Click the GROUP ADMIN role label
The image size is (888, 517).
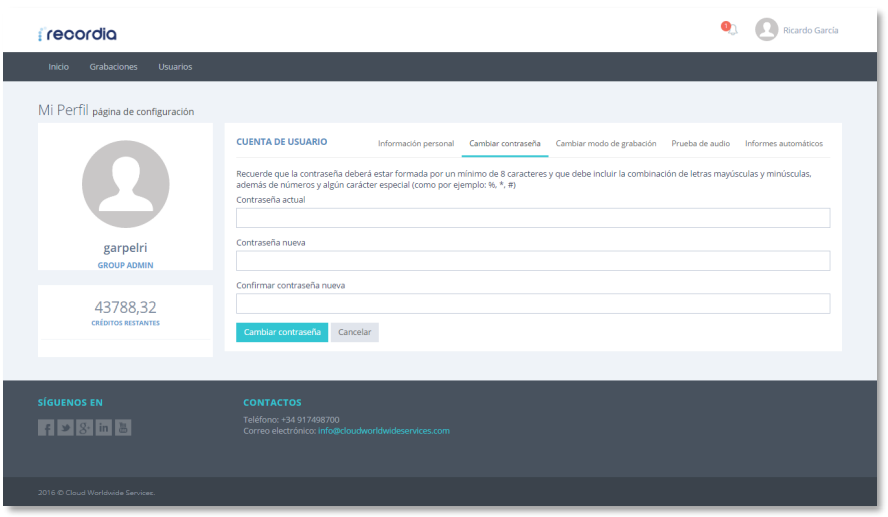click(125, 266)
